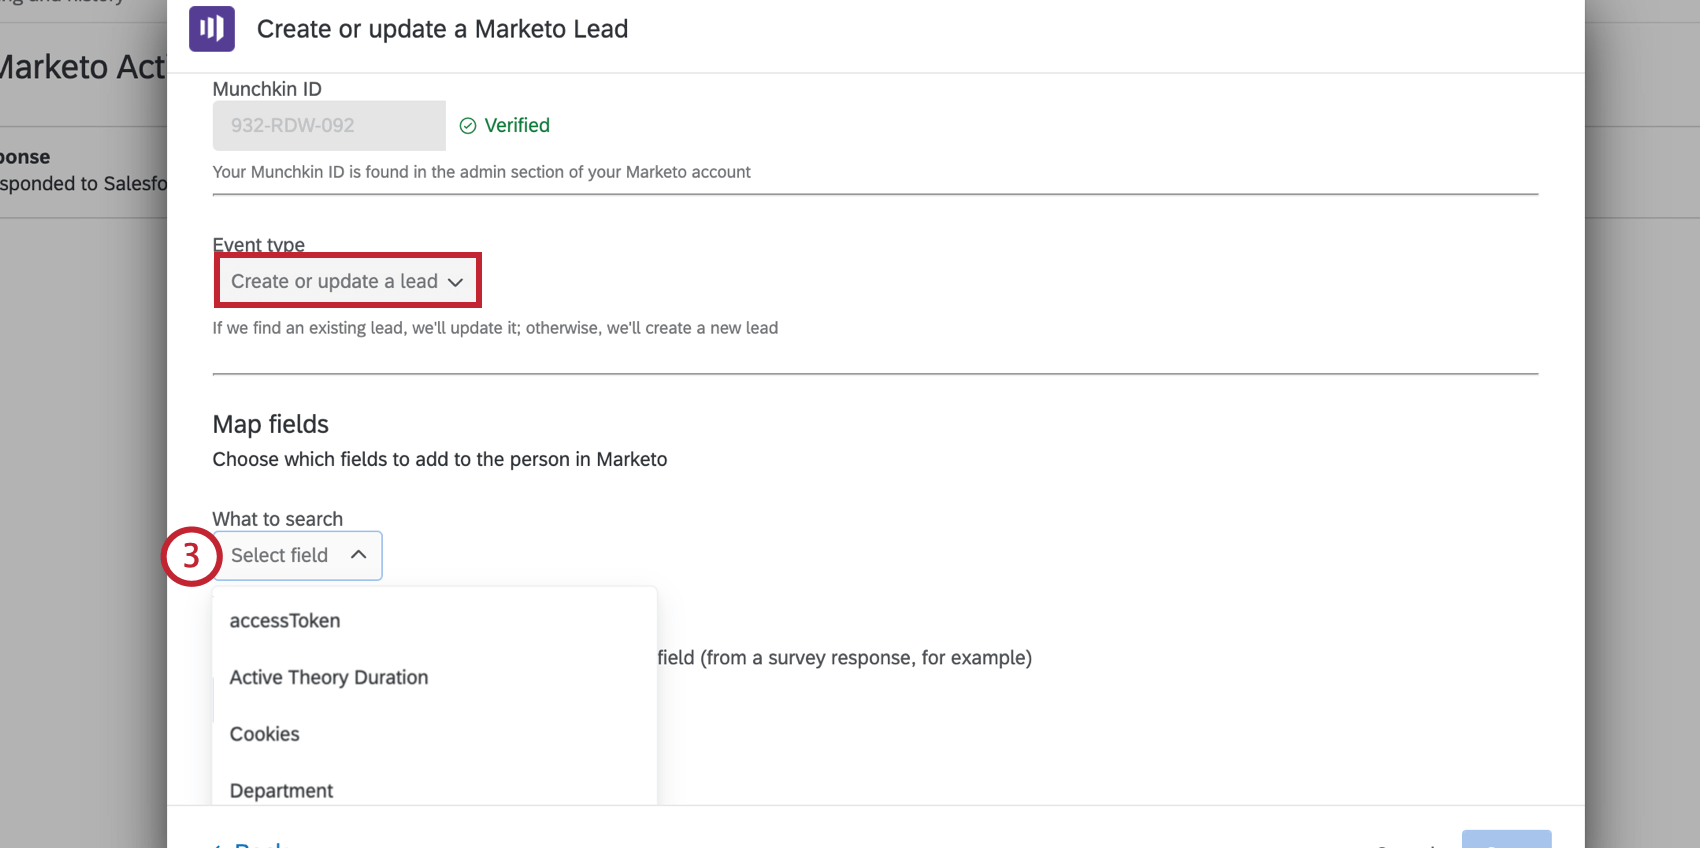Collapse the list using Select field's up chevron
Screen dimensions: 1700x848
point(358,555)
